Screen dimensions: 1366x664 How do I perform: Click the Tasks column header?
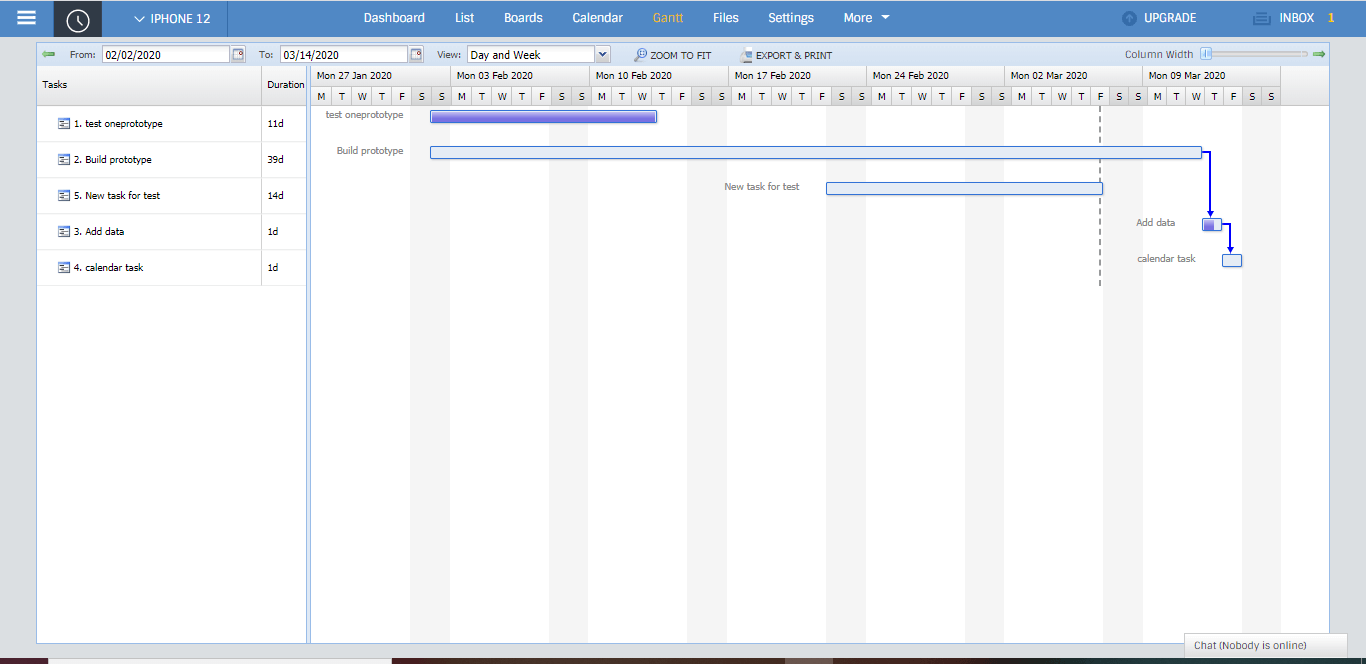149,85
